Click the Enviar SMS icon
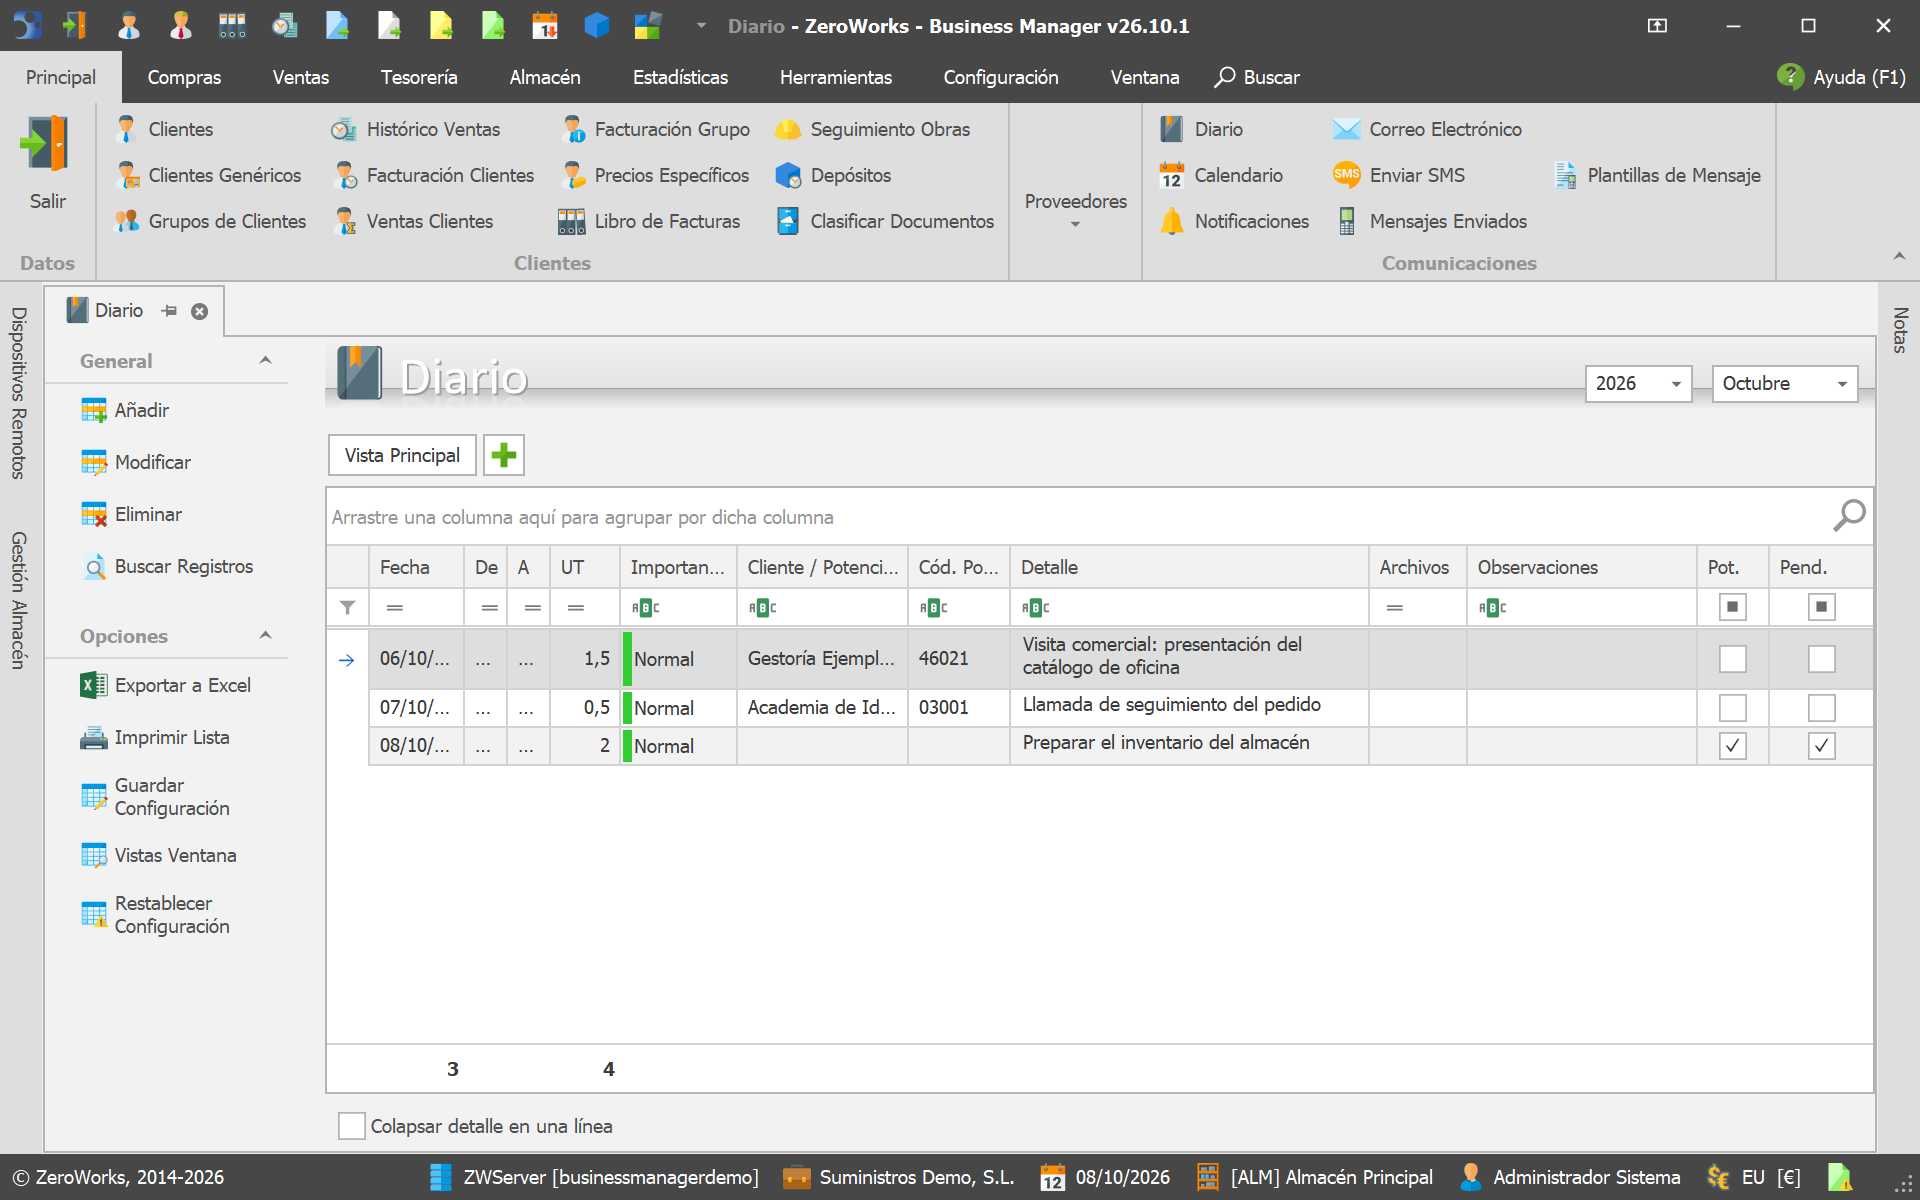Screen dimensions: 1920x1200 pos(1347,176)
